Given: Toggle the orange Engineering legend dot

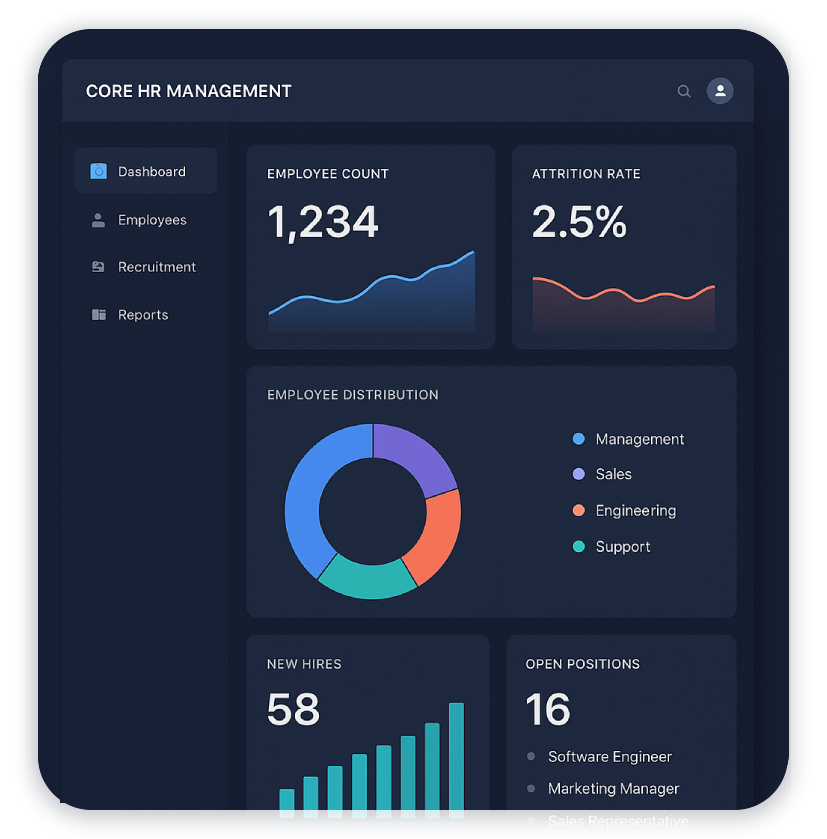Looking at the screenshot, I should [x=578, y=511].
